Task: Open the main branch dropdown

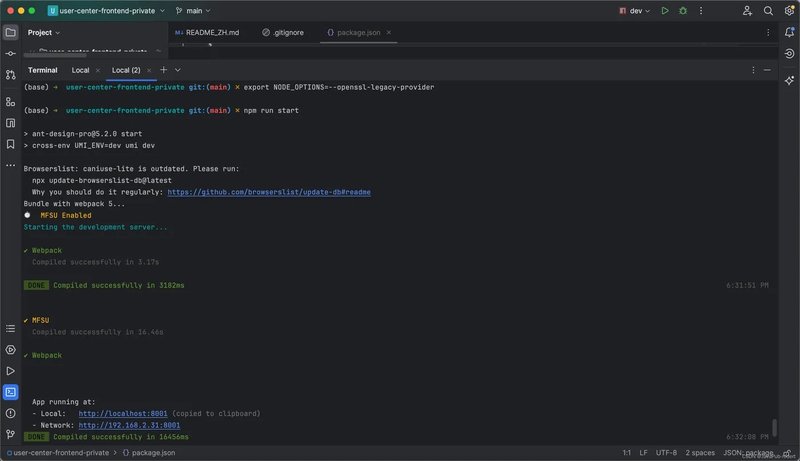Action: coord(193,11)
